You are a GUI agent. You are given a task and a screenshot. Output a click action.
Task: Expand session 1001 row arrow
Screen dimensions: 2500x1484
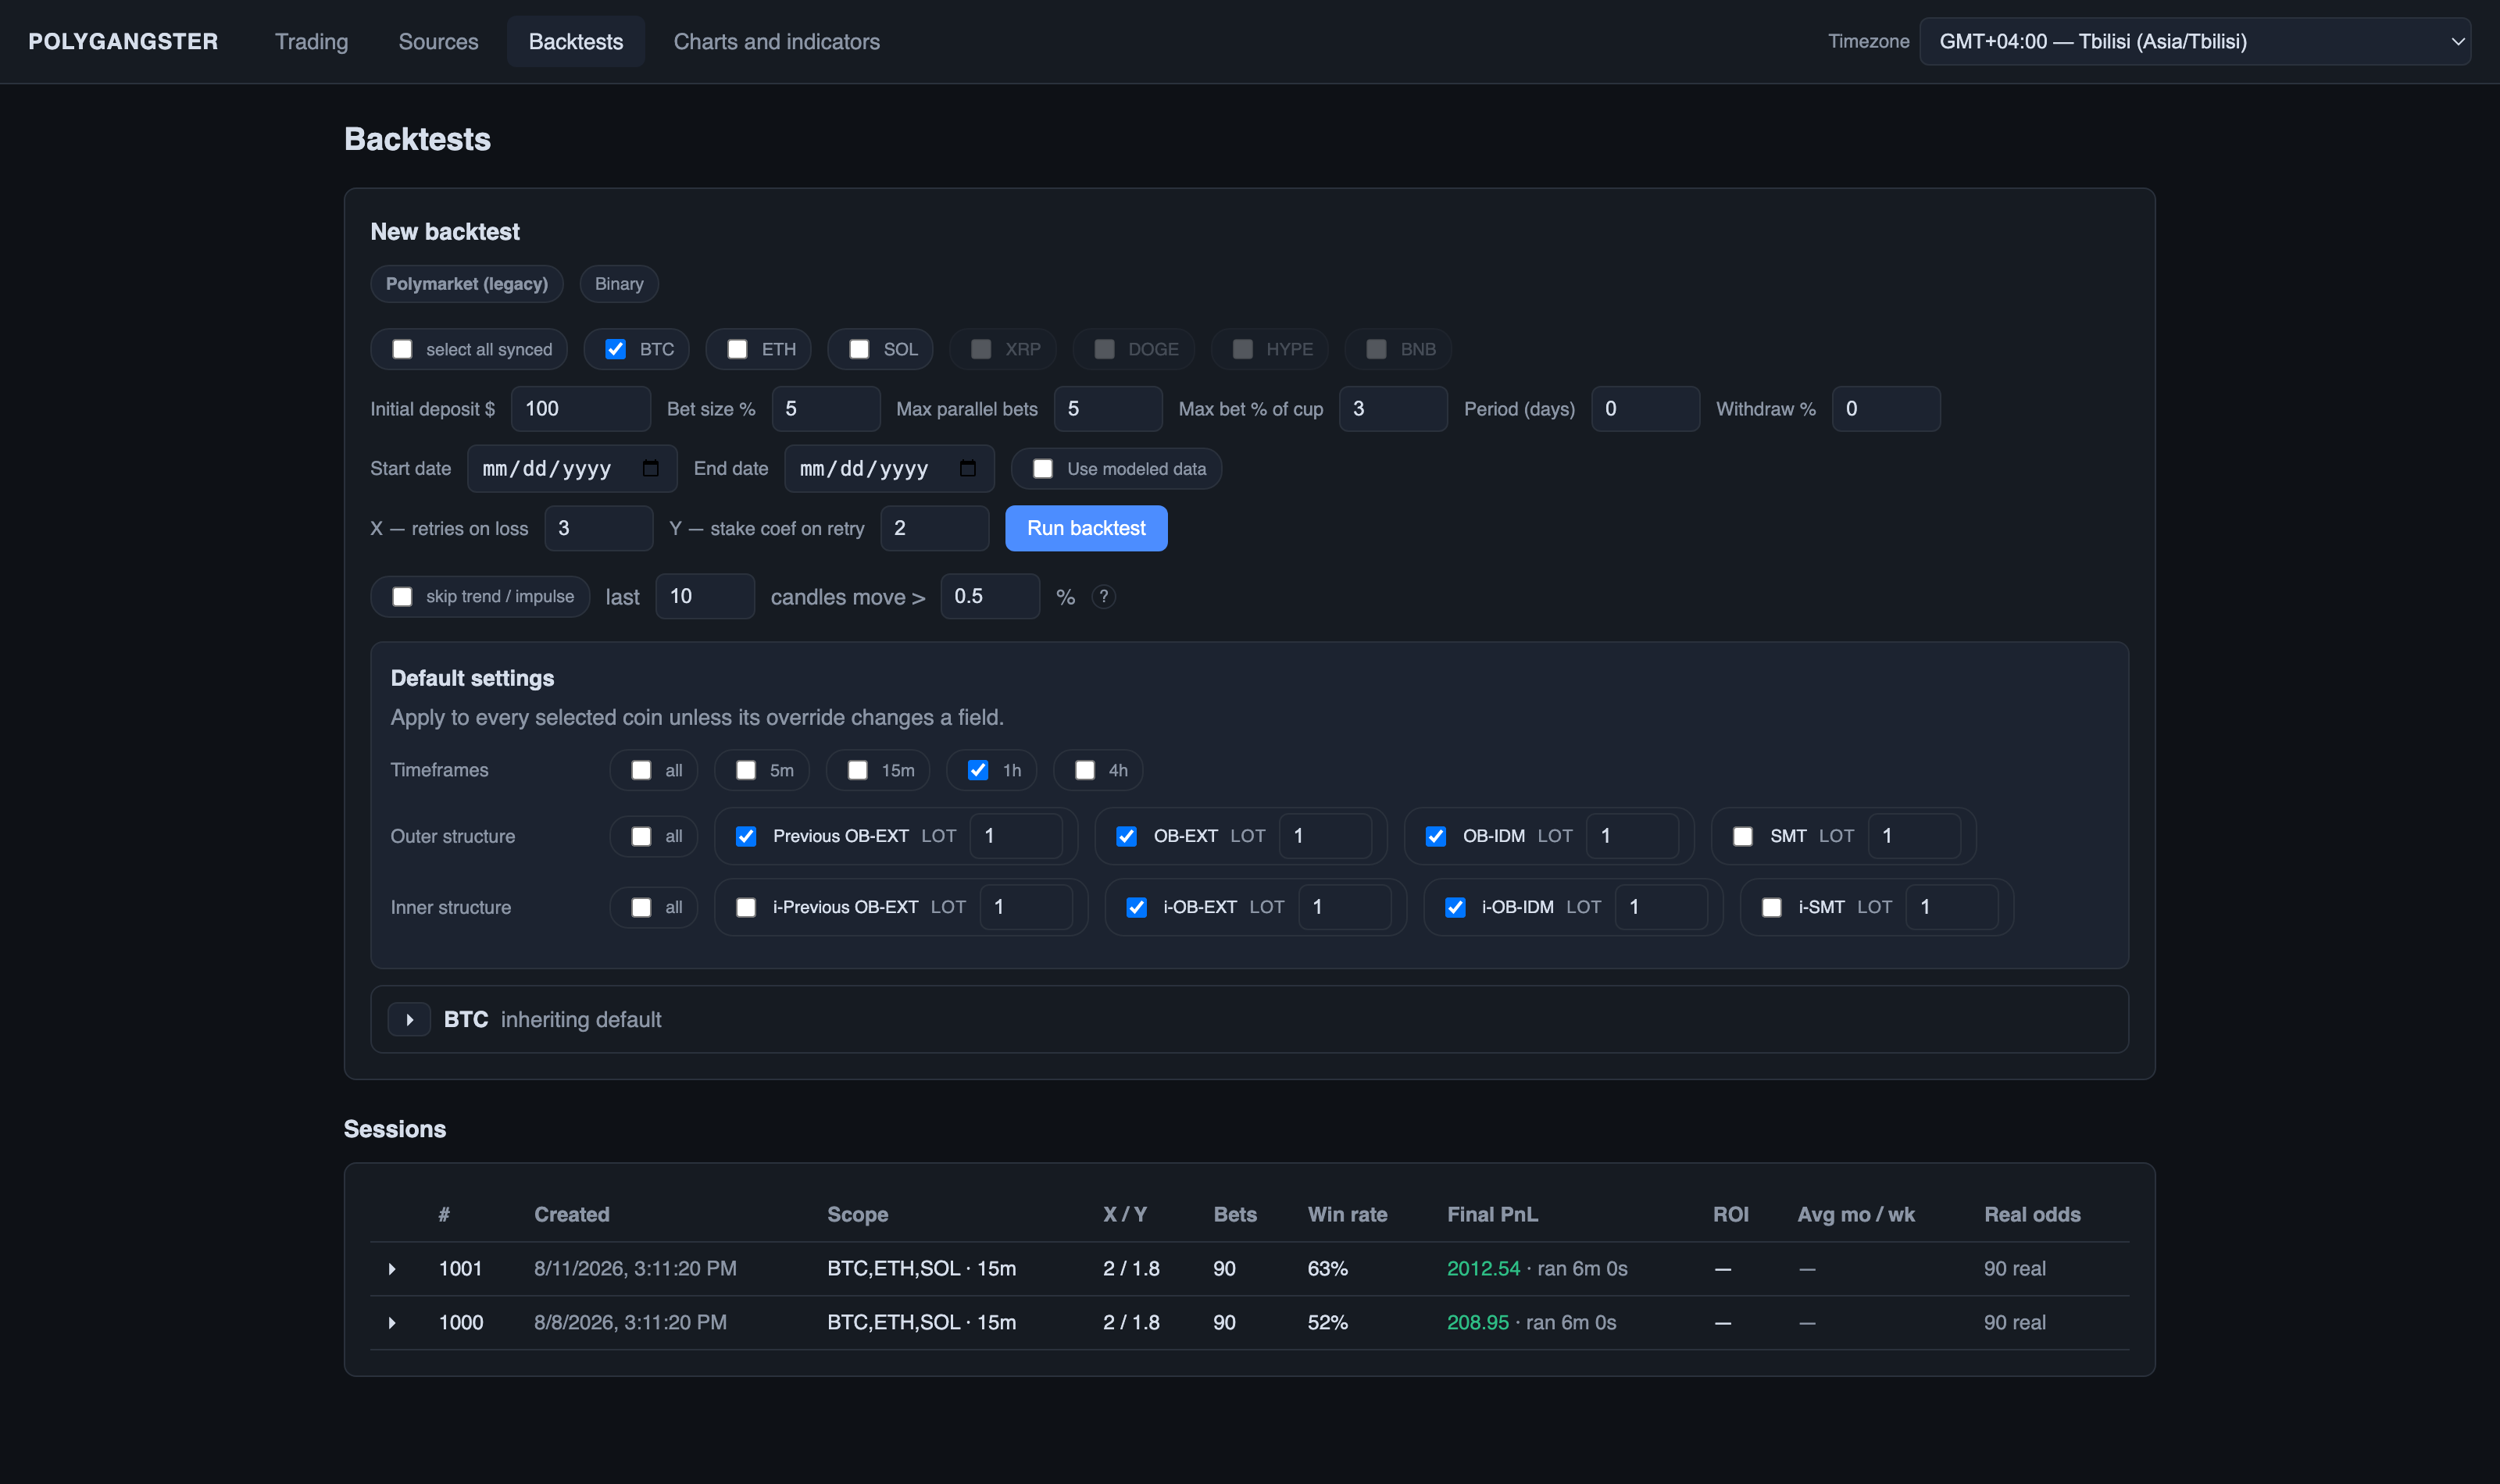coord(392,1269)
